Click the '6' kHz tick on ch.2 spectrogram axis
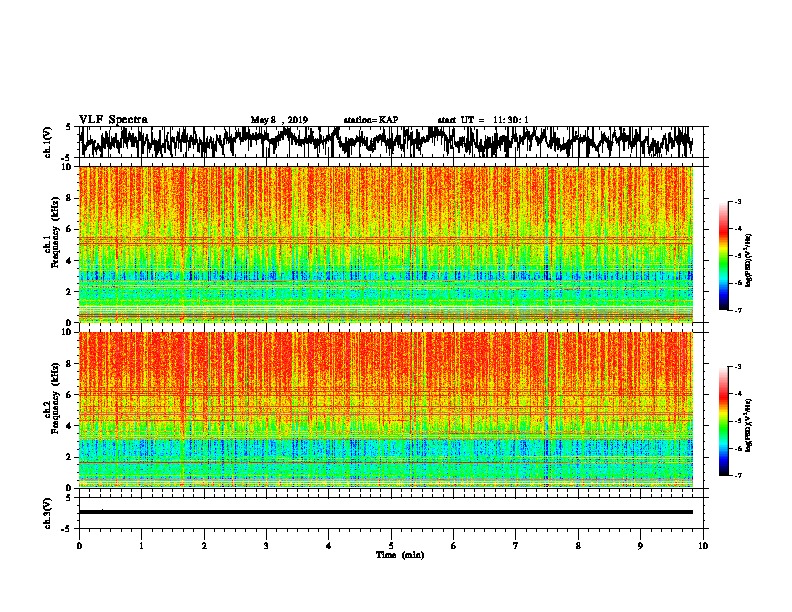Screen dimensions: 792x612 click(70, 395)
